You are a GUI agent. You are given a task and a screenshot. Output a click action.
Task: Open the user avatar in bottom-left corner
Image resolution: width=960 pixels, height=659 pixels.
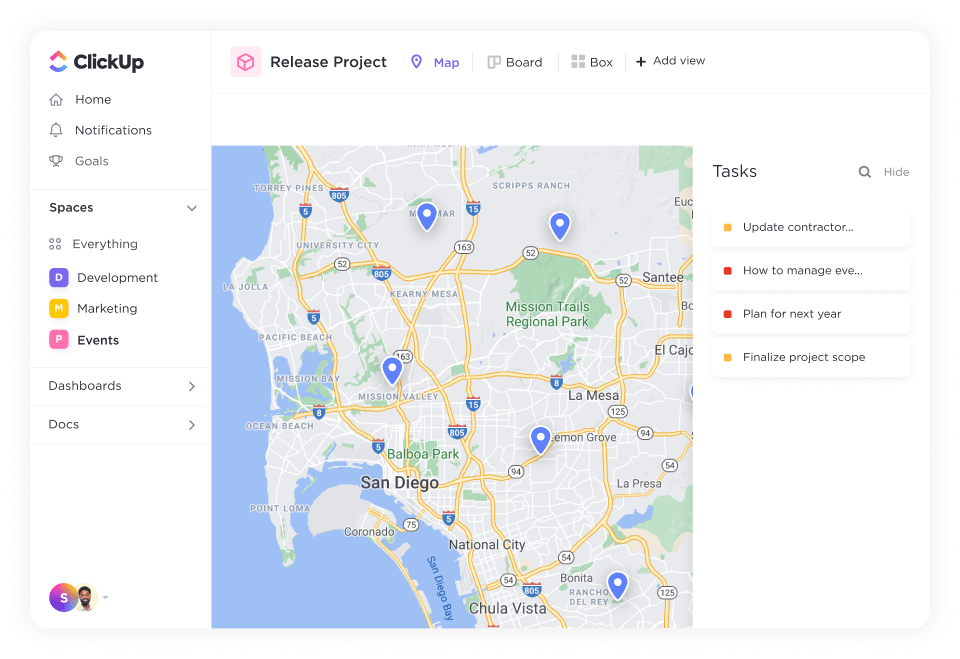(x=64, y=597)
